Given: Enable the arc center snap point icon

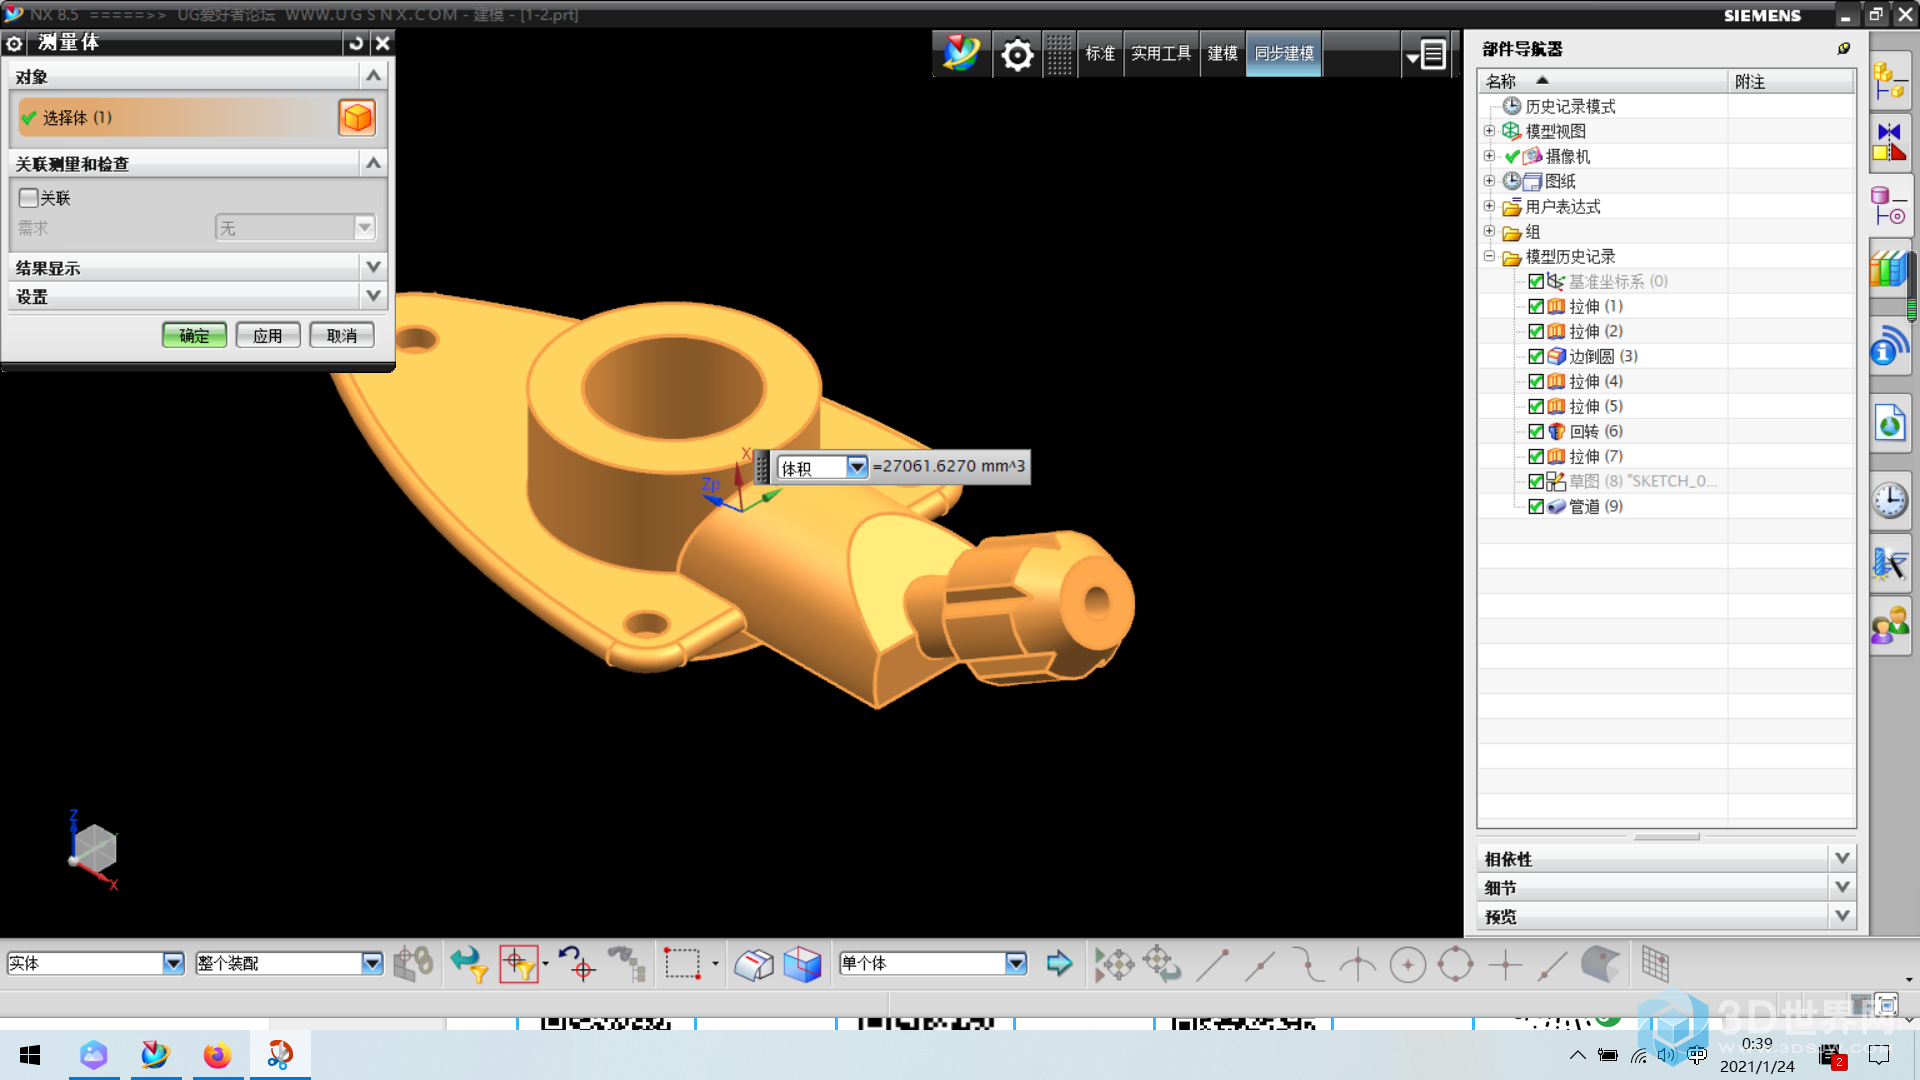Looking at the screenshot, I should coord(1407,965).
